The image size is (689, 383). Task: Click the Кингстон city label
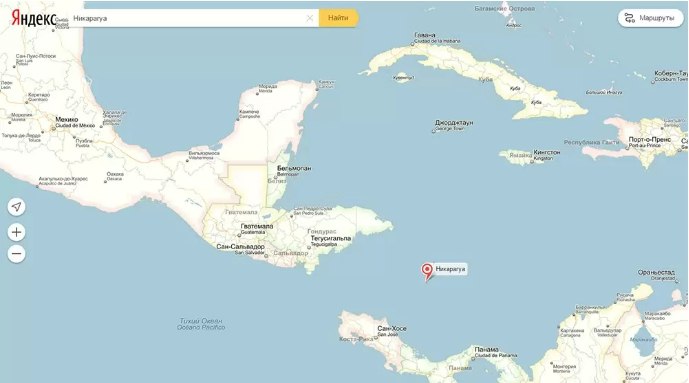(x=547, y=152)
